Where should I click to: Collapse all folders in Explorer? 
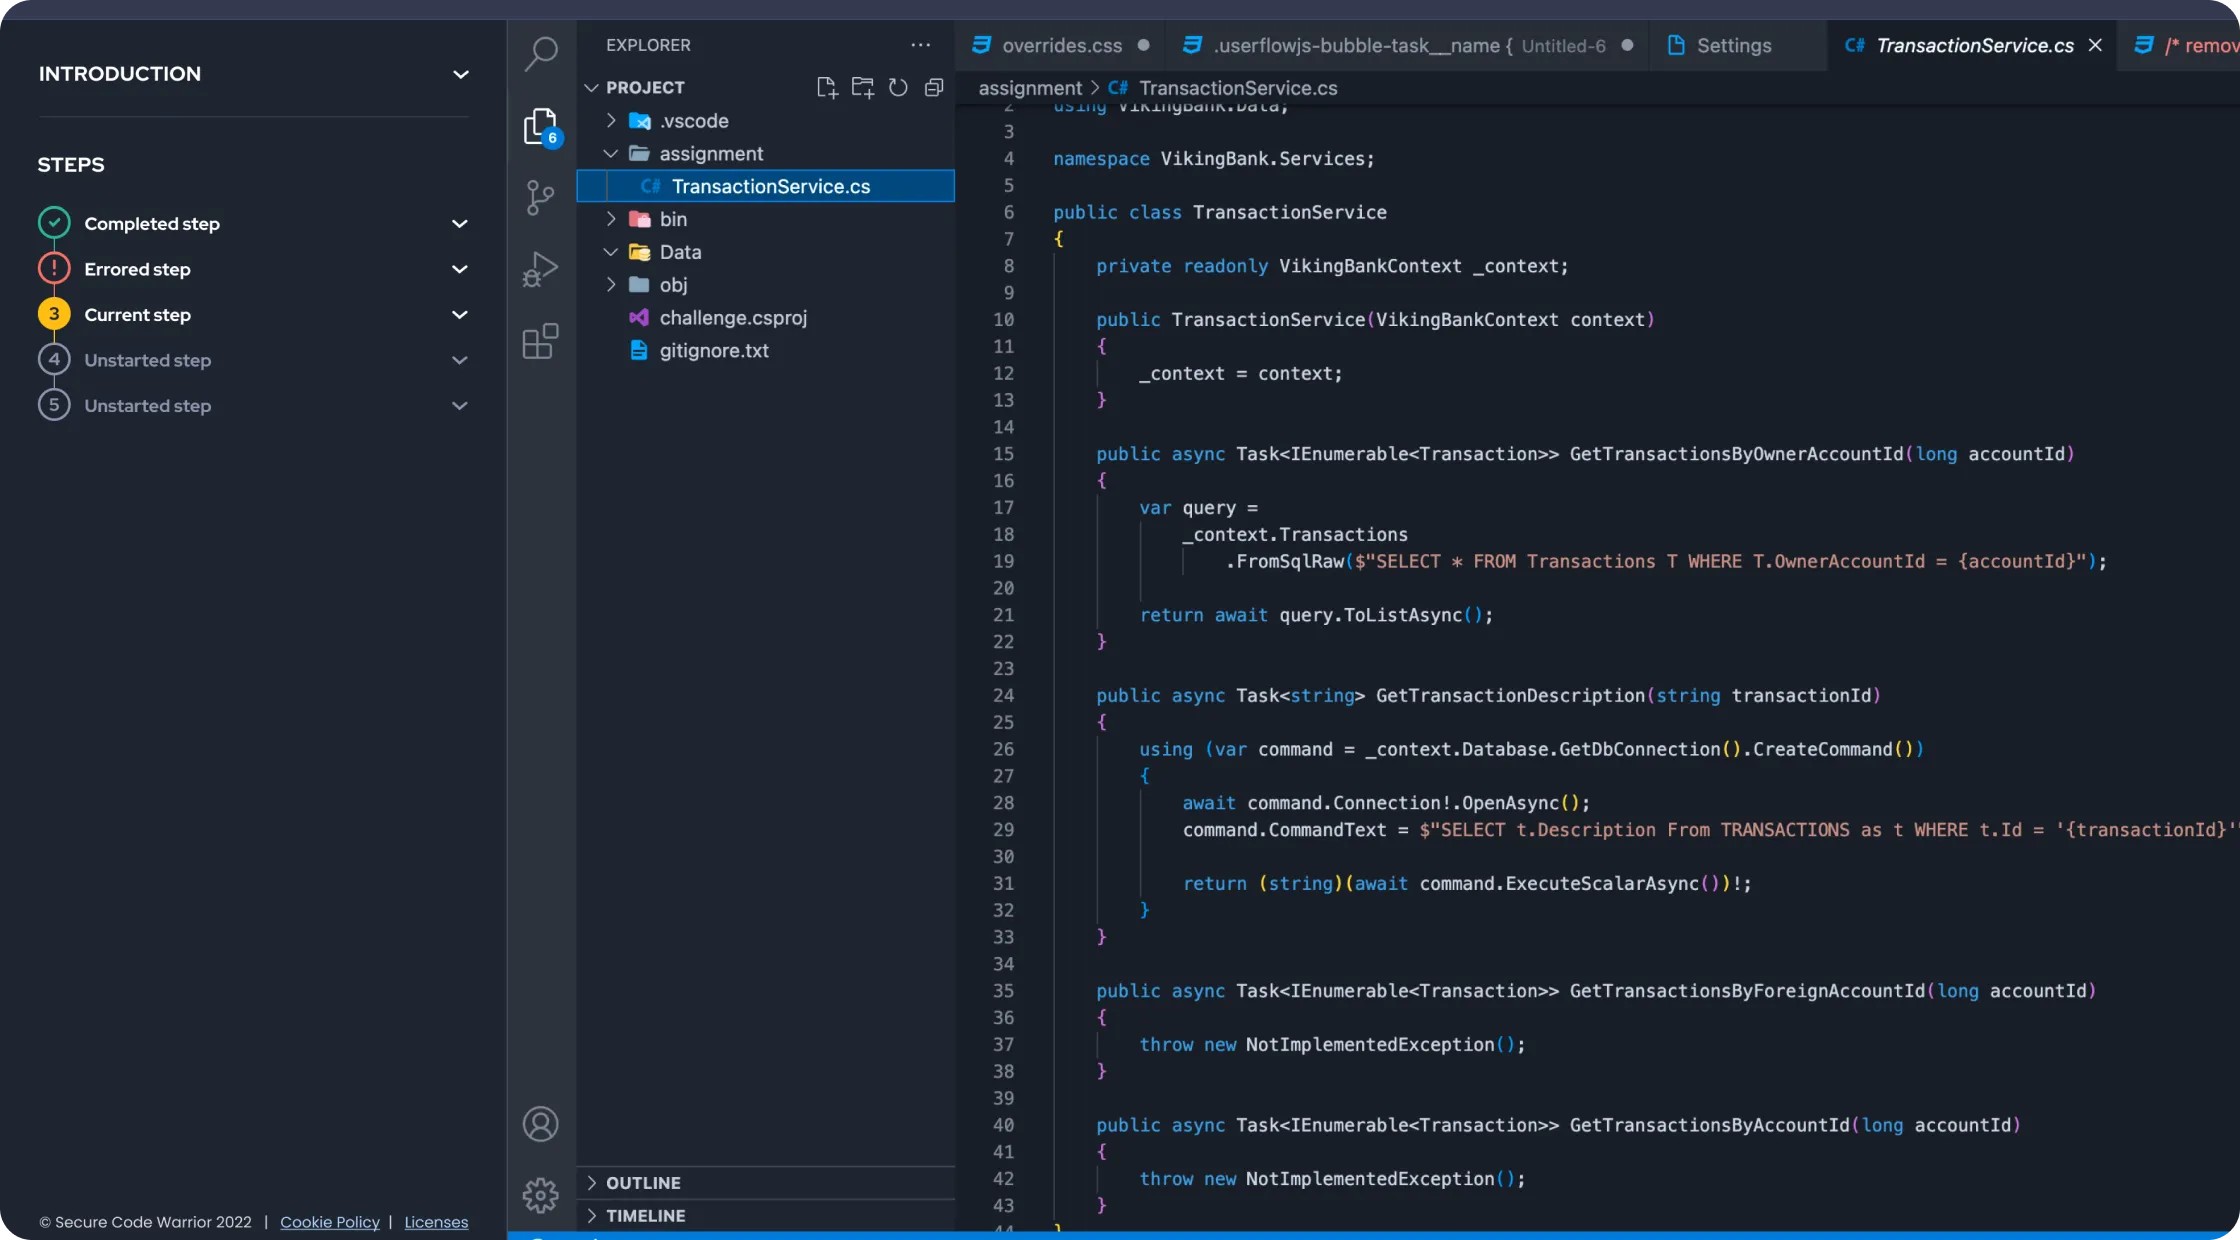pyautogui.click(x=934, y=88)
